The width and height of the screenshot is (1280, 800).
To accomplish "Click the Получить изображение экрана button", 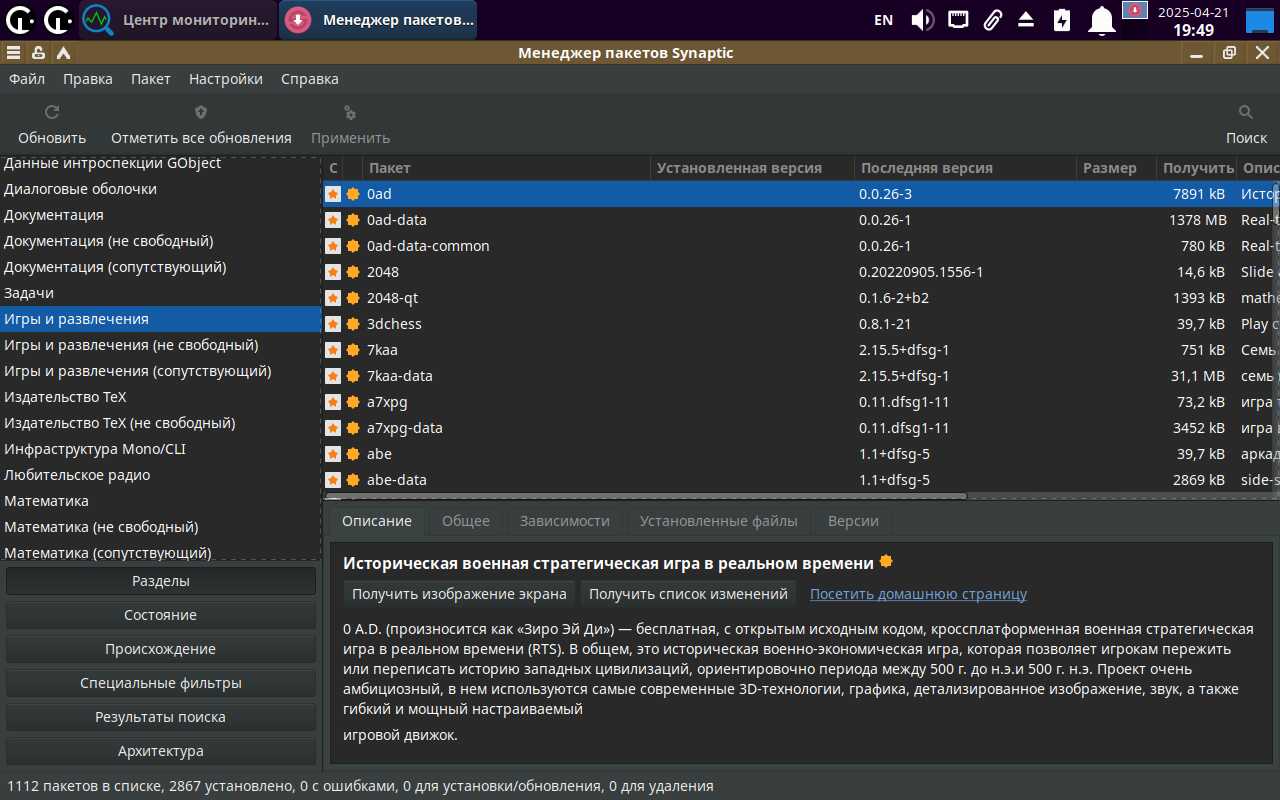I will [460, 594].
